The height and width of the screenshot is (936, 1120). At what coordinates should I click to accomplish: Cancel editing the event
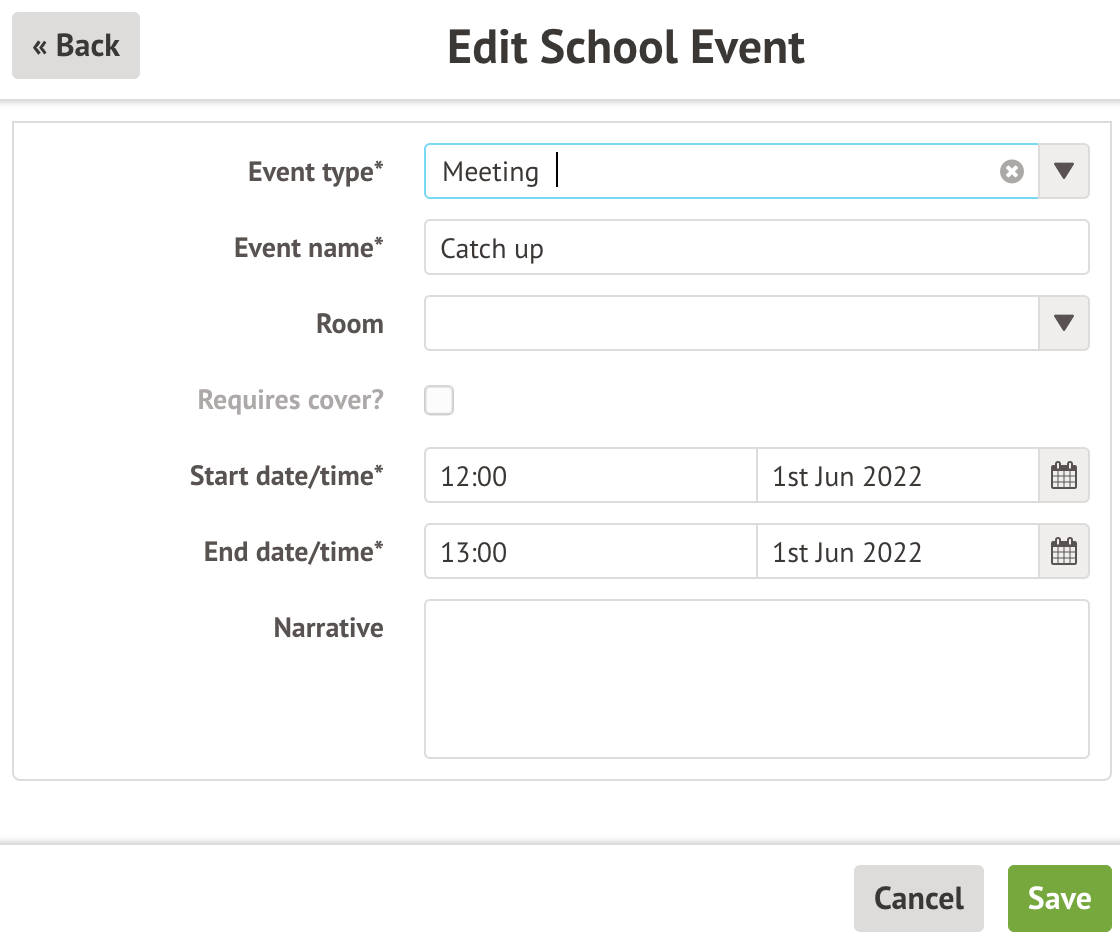tap(918, 898)
